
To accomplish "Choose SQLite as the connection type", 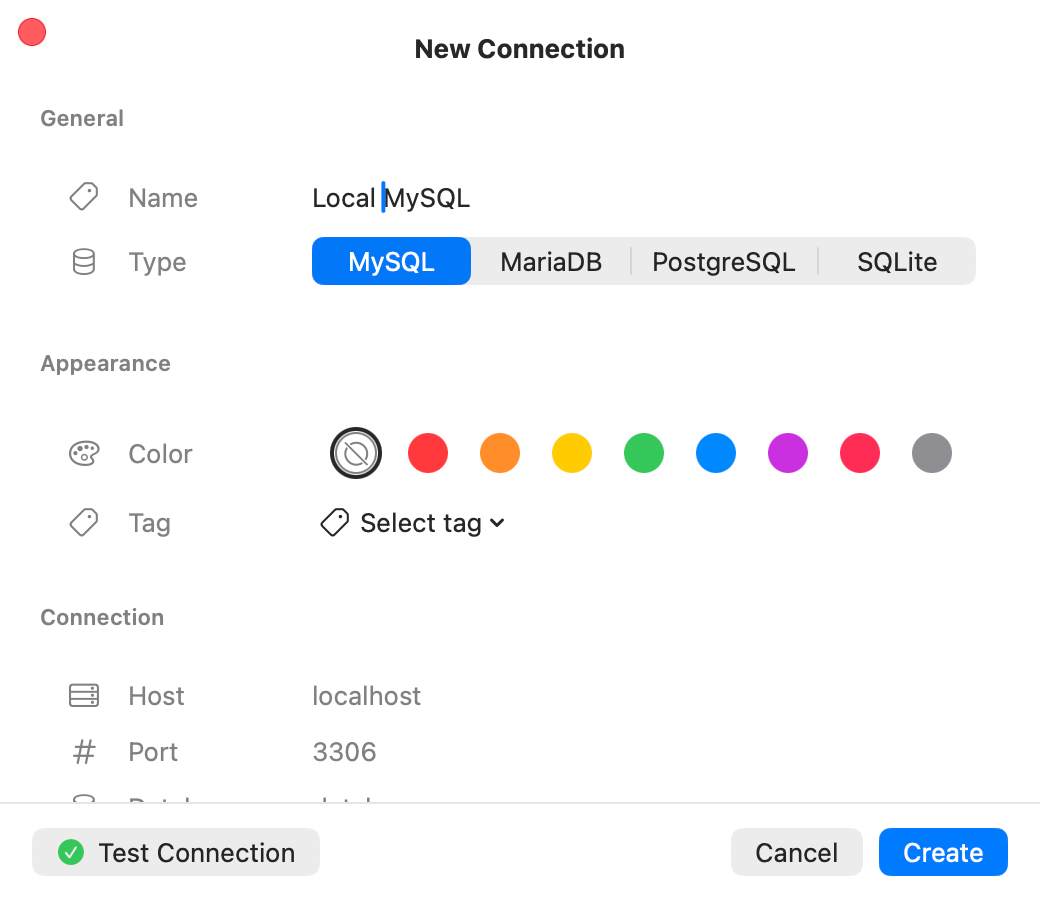I will (x=897, y=261).
